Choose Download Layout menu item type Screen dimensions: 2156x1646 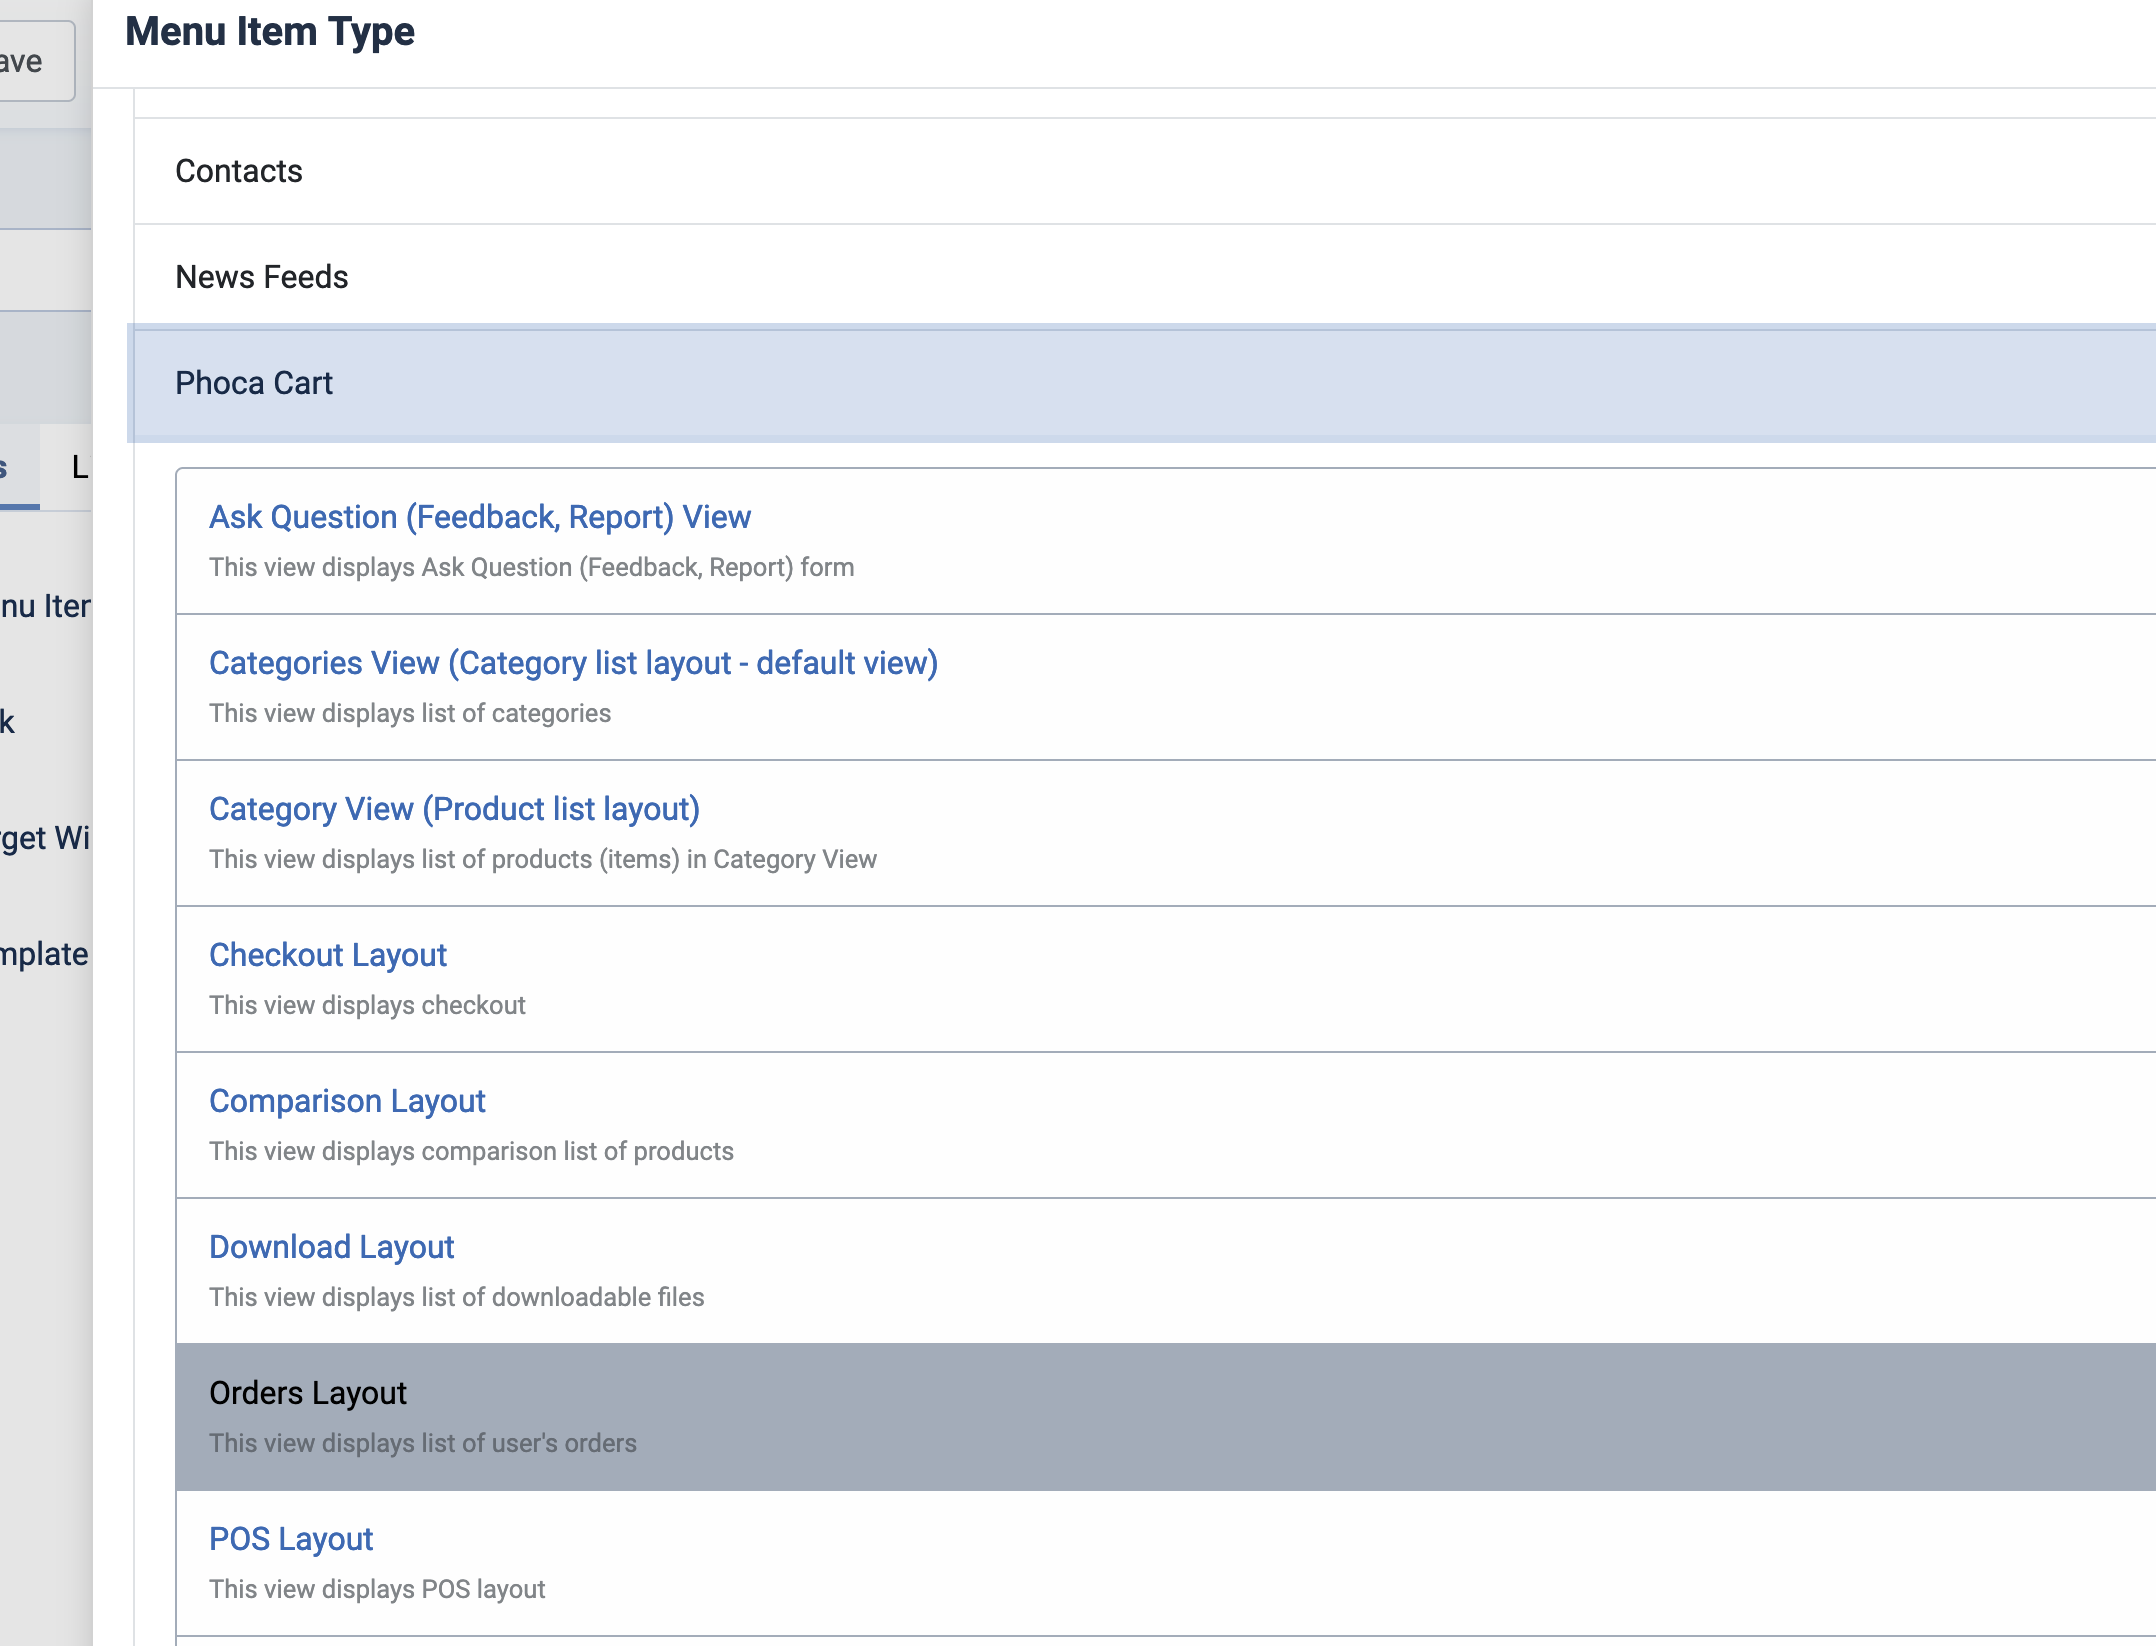coord(331,1247)
